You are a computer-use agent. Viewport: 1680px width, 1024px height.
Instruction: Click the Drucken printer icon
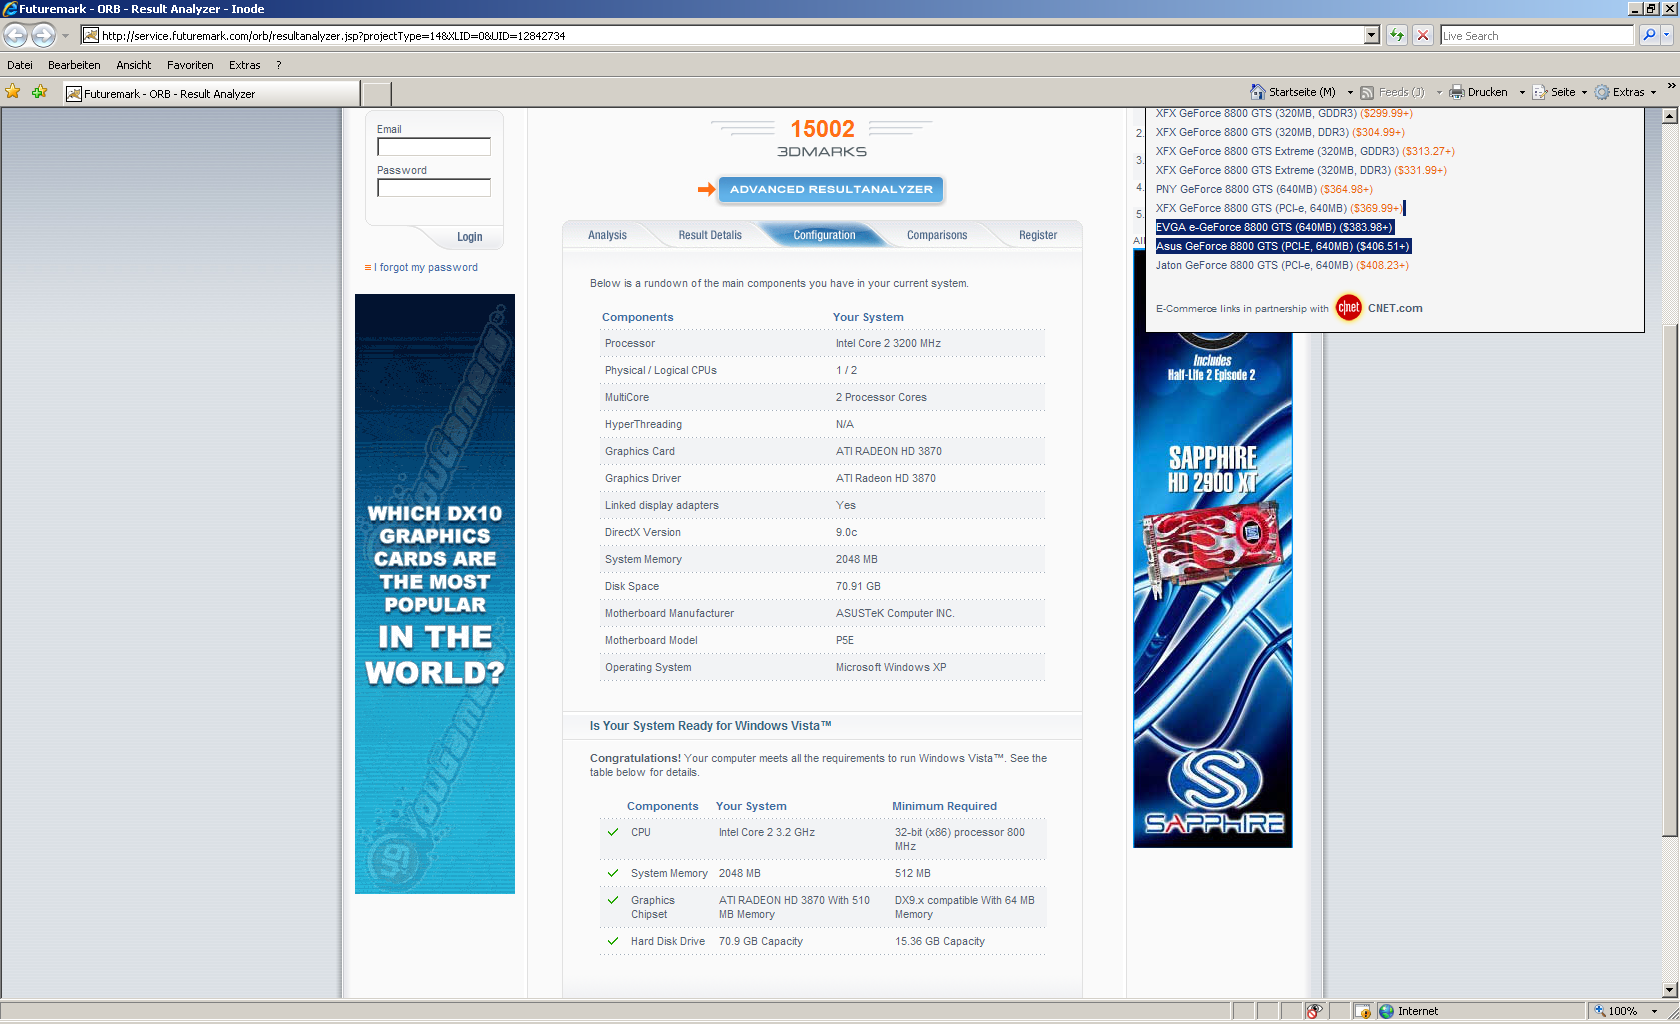point(1457,92)
